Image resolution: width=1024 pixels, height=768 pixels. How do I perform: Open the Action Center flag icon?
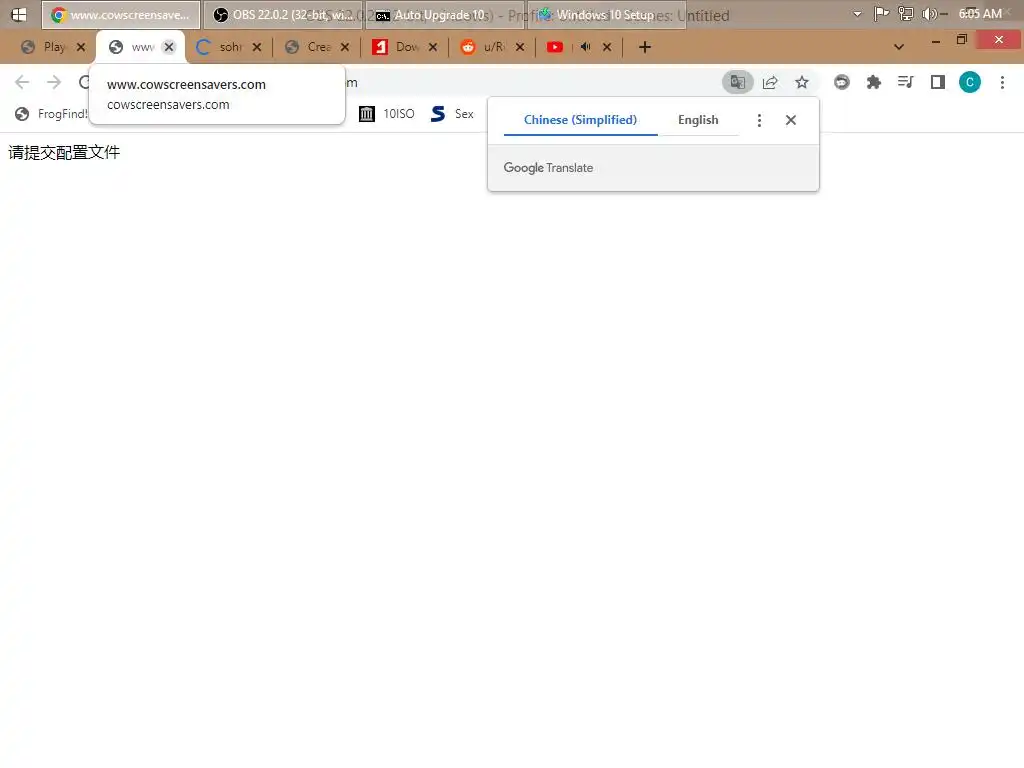(881, 14)
